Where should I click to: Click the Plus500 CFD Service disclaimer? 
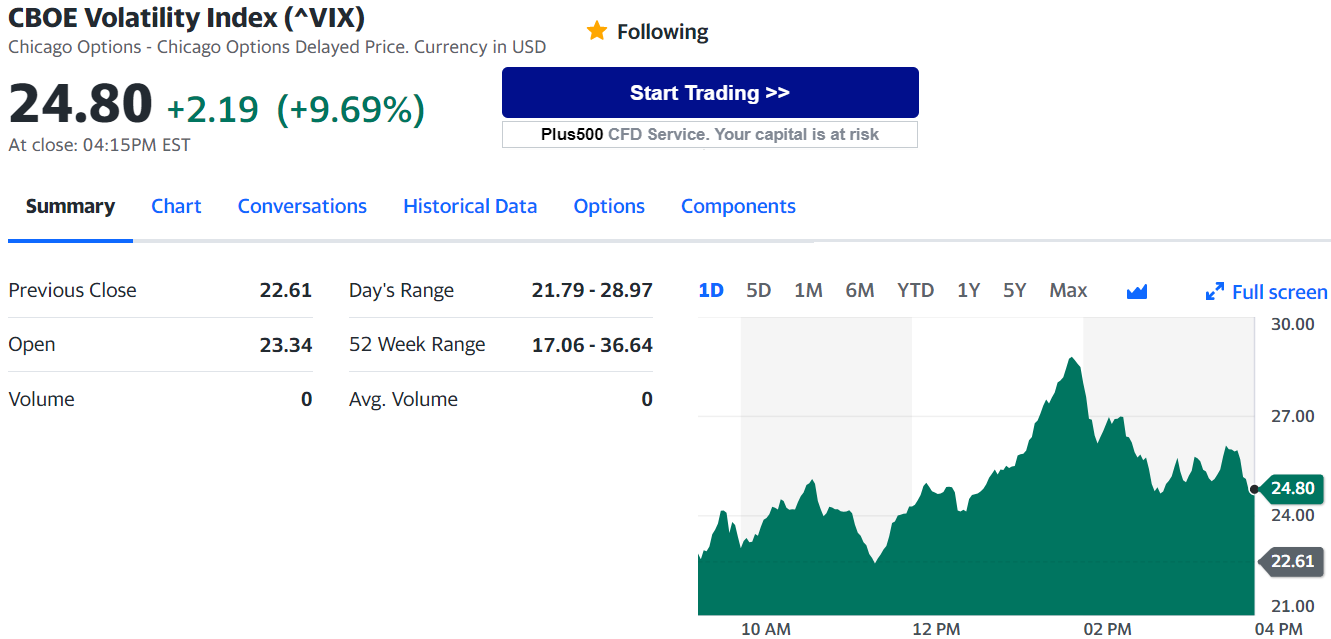coord(710,134)
